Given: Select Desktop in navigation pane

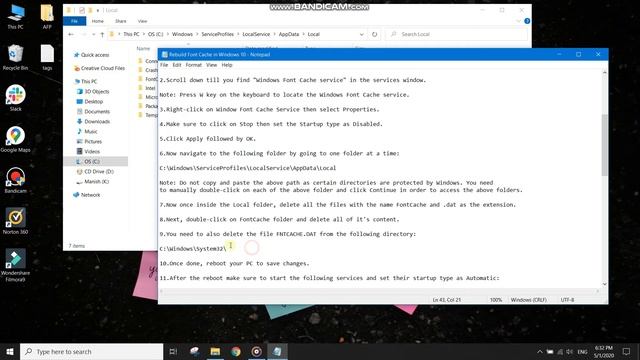Looking at the screenshot, I should tap(90, 101).
